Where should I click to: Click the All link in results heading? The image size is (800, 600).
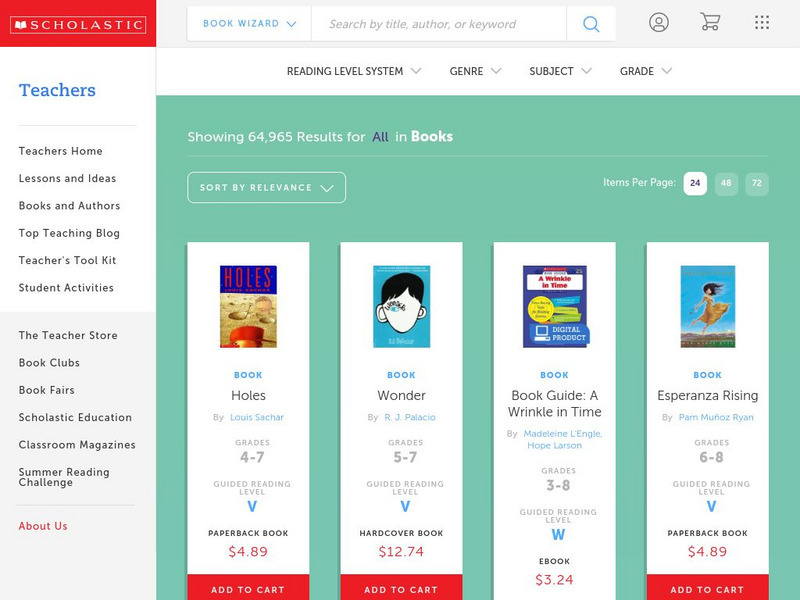pyautogui.click(x=380, y=137)
